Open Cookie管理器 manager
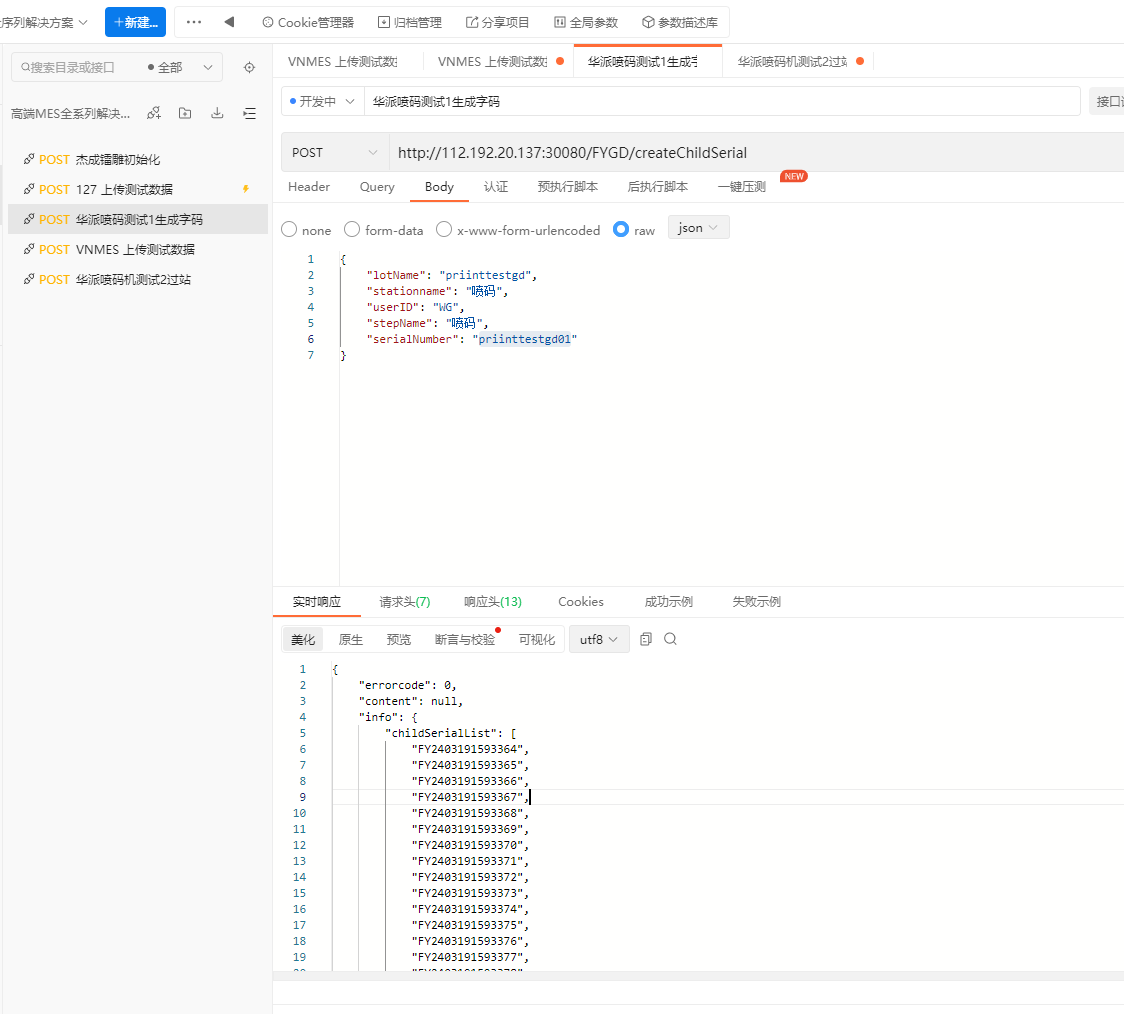The image size is (1124, 1014). [308, 22]
